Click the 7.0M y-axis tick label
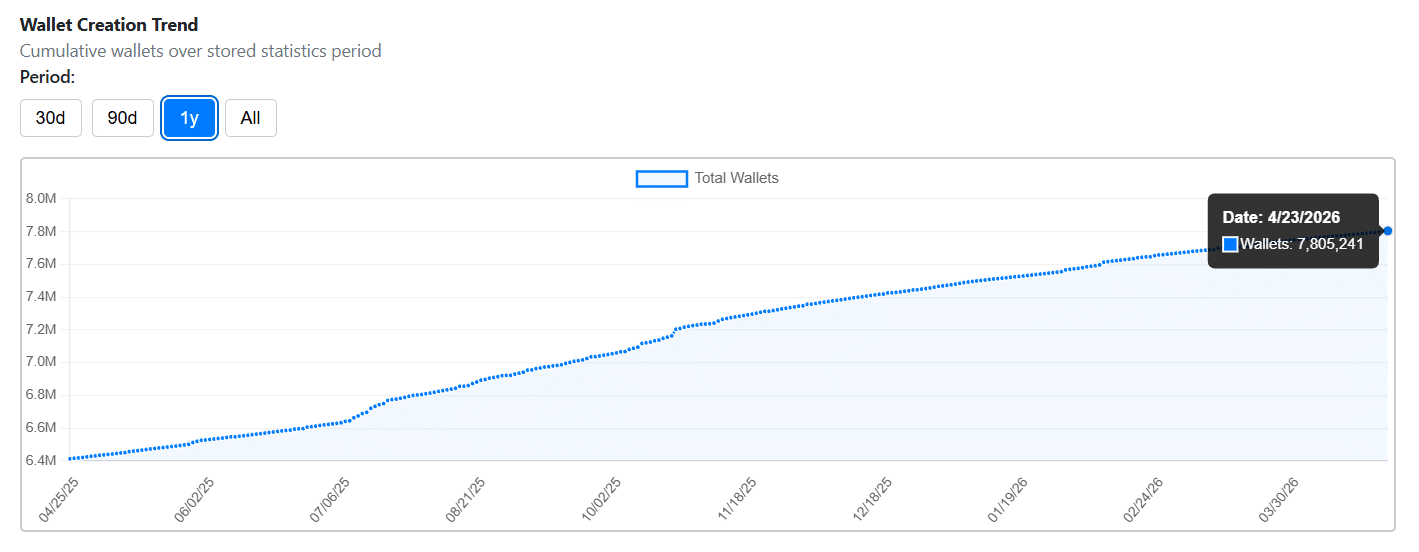The image size is (1419, 552). [x=40, y=362]
